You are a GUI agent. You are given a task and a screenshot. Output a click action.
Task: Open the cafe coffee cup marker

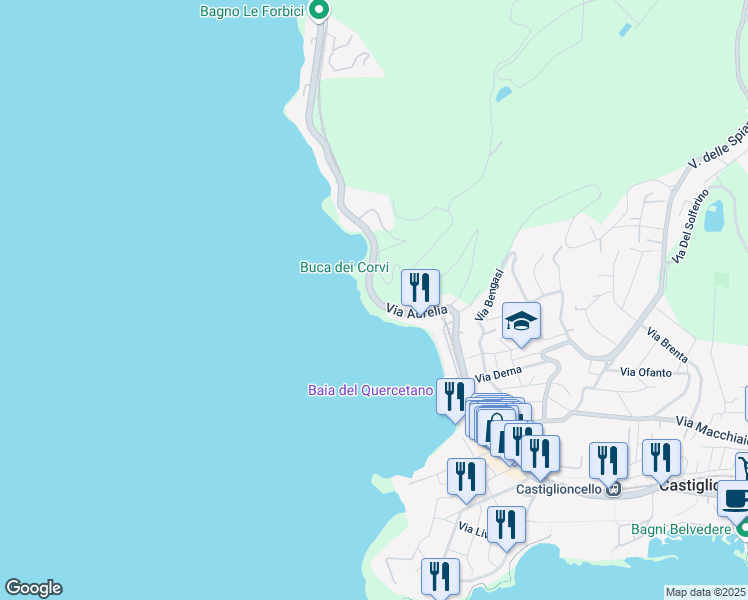tap(735, 501)
